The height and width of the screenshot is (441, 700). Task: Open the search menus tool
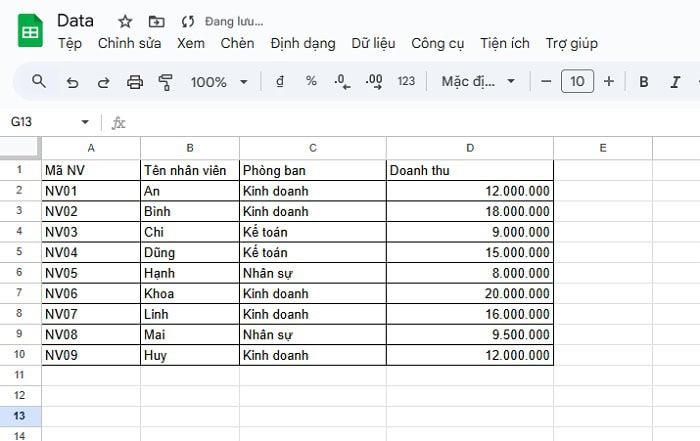point(39,82)
